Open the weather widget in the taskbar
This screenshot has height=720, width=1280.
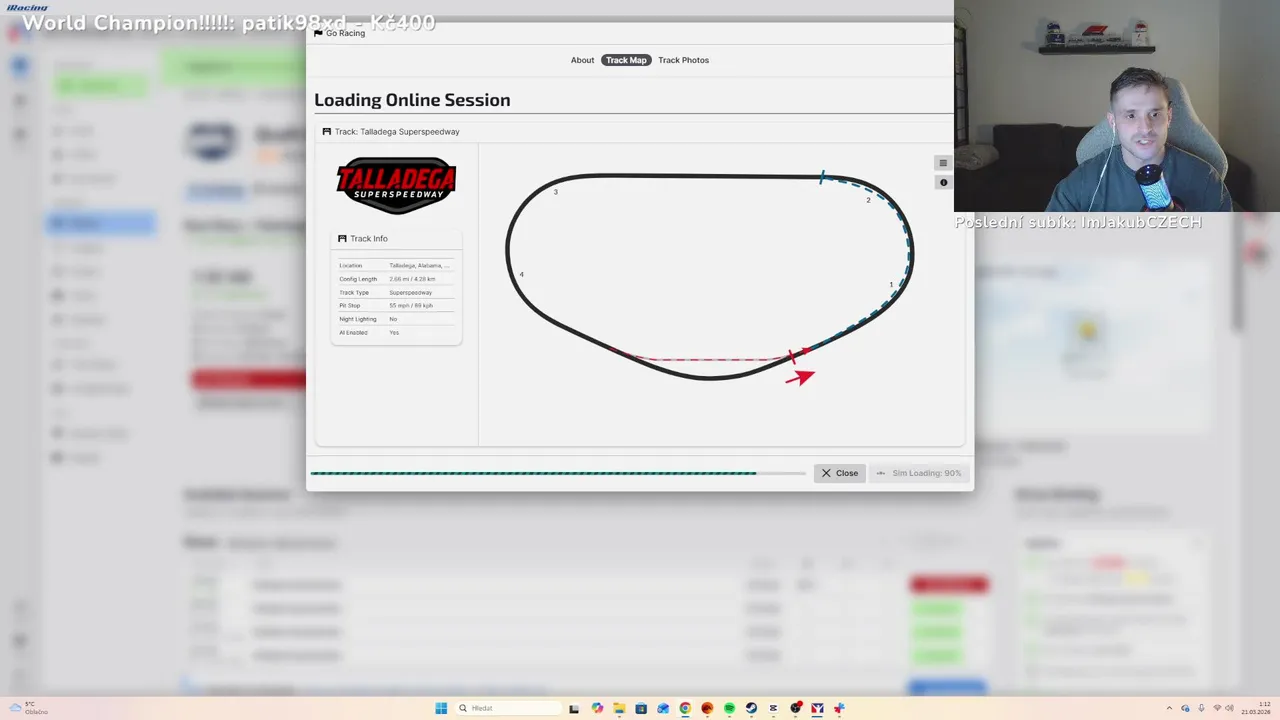(x=29, y=708)
